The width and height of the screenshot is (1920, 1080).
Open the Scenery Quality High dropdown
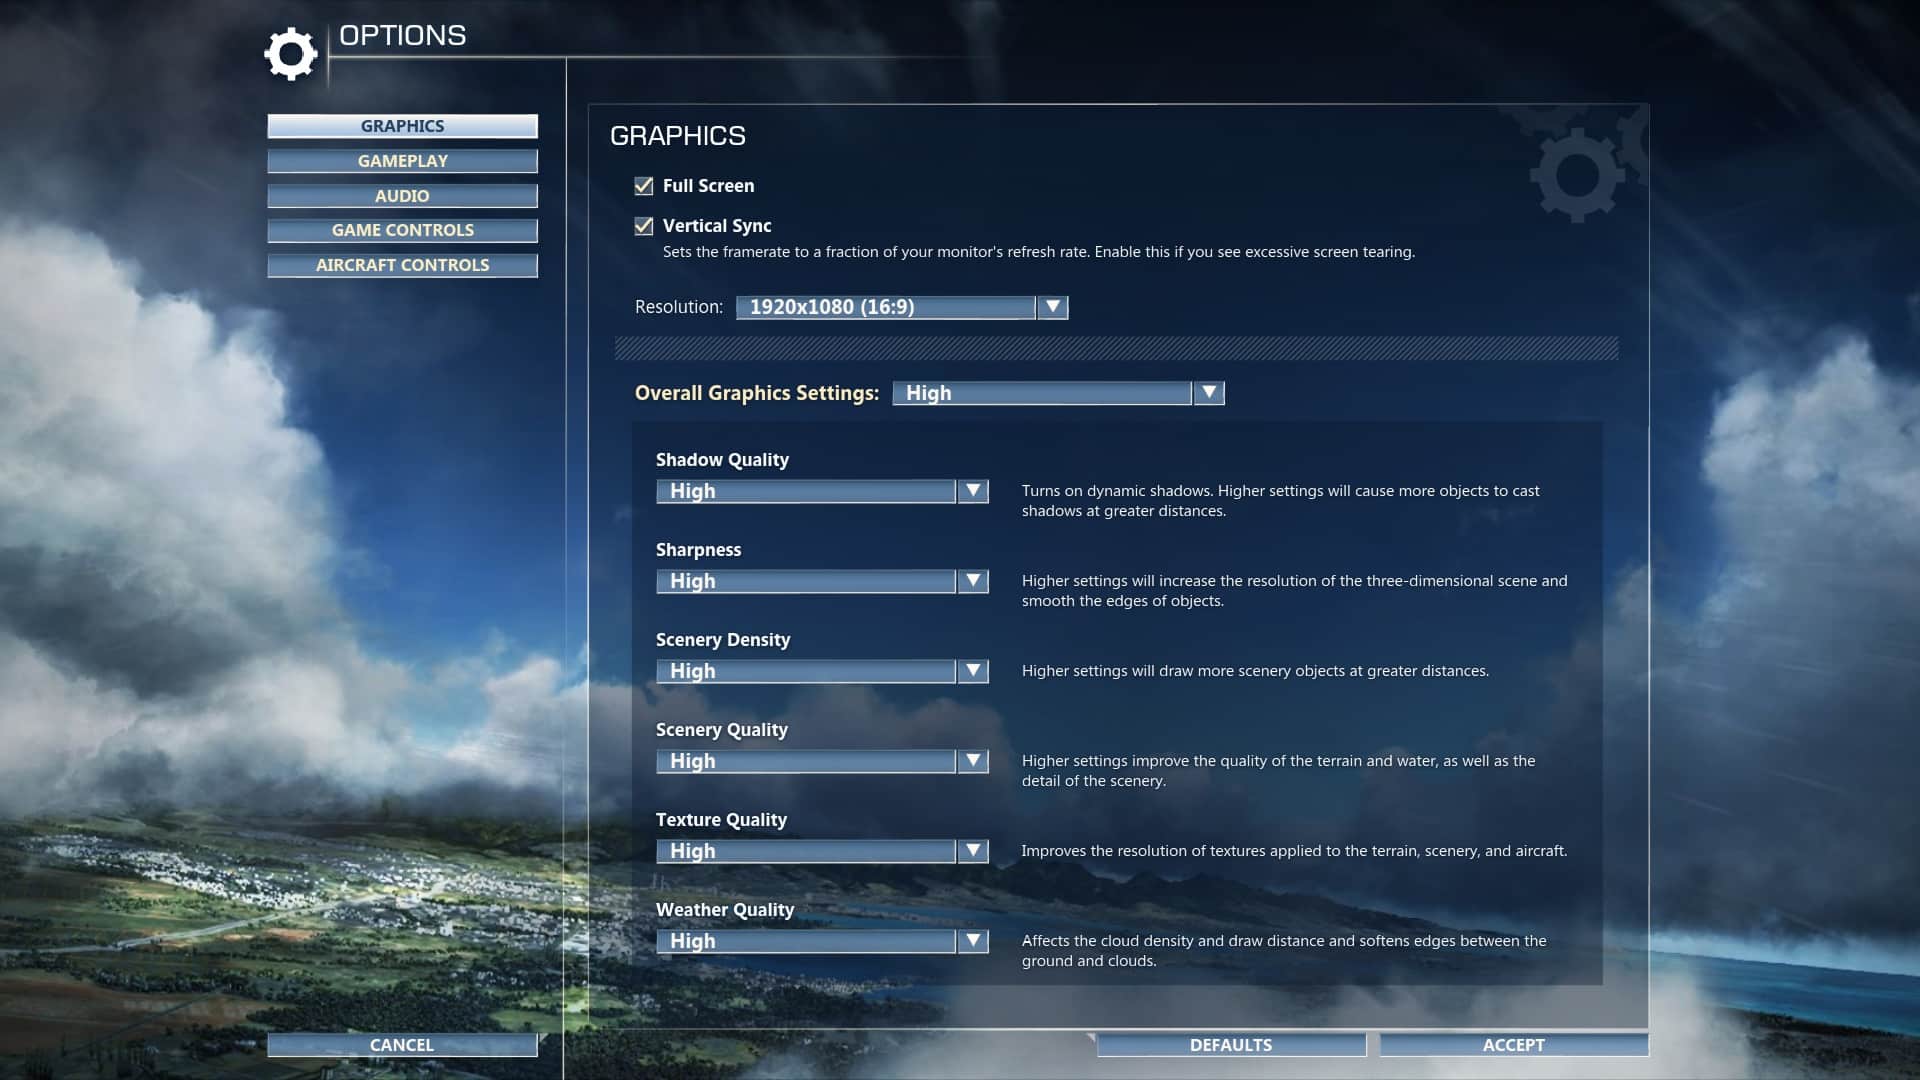[x=806, y=761]
